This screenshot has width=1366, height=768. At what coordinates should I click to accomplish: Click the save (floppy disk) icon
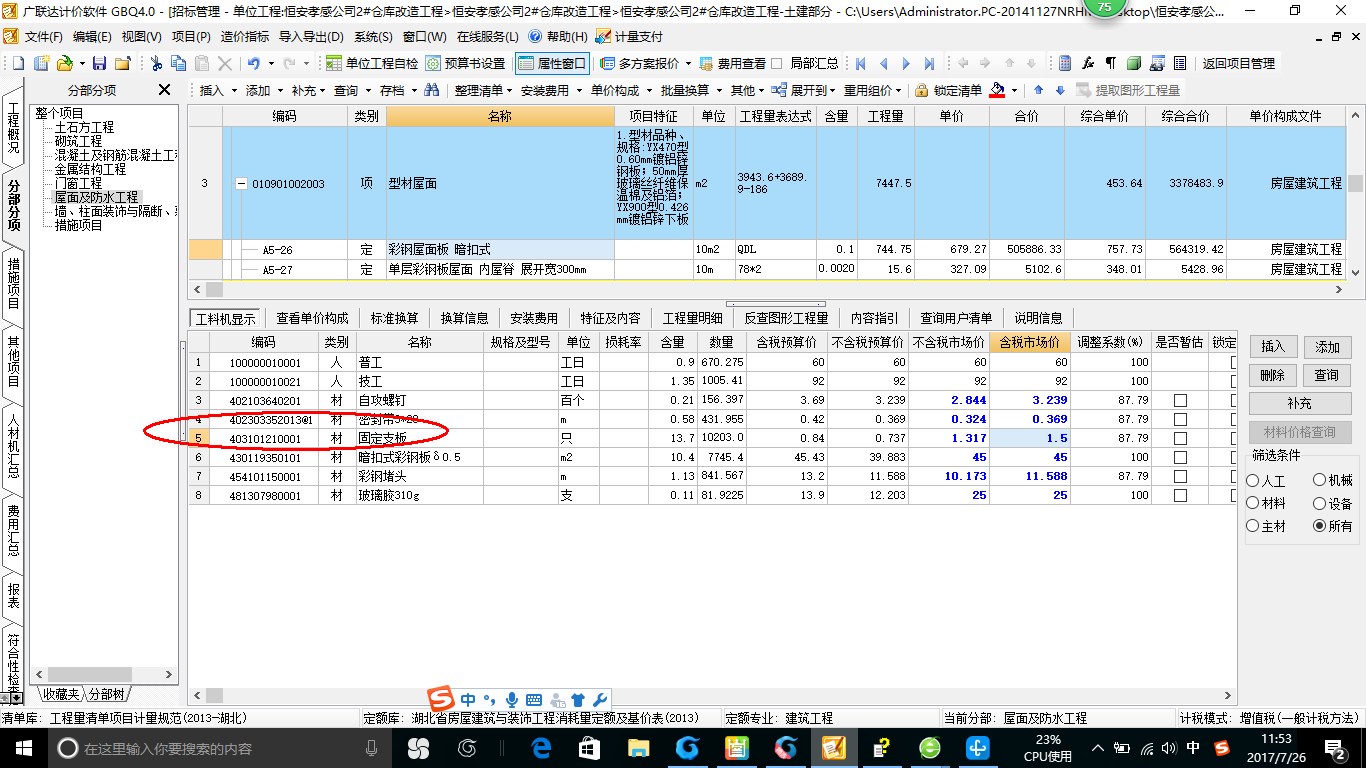click(x=99, y=63)
